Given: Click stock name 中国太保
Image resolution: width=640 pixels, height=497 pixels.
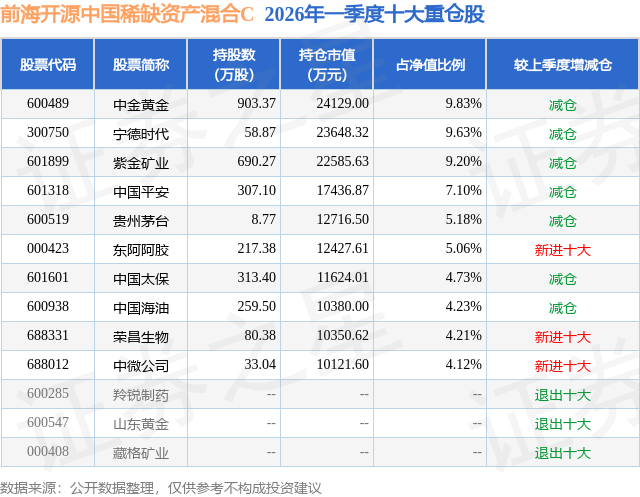Looking at the screenshot, I should (141, 279).
